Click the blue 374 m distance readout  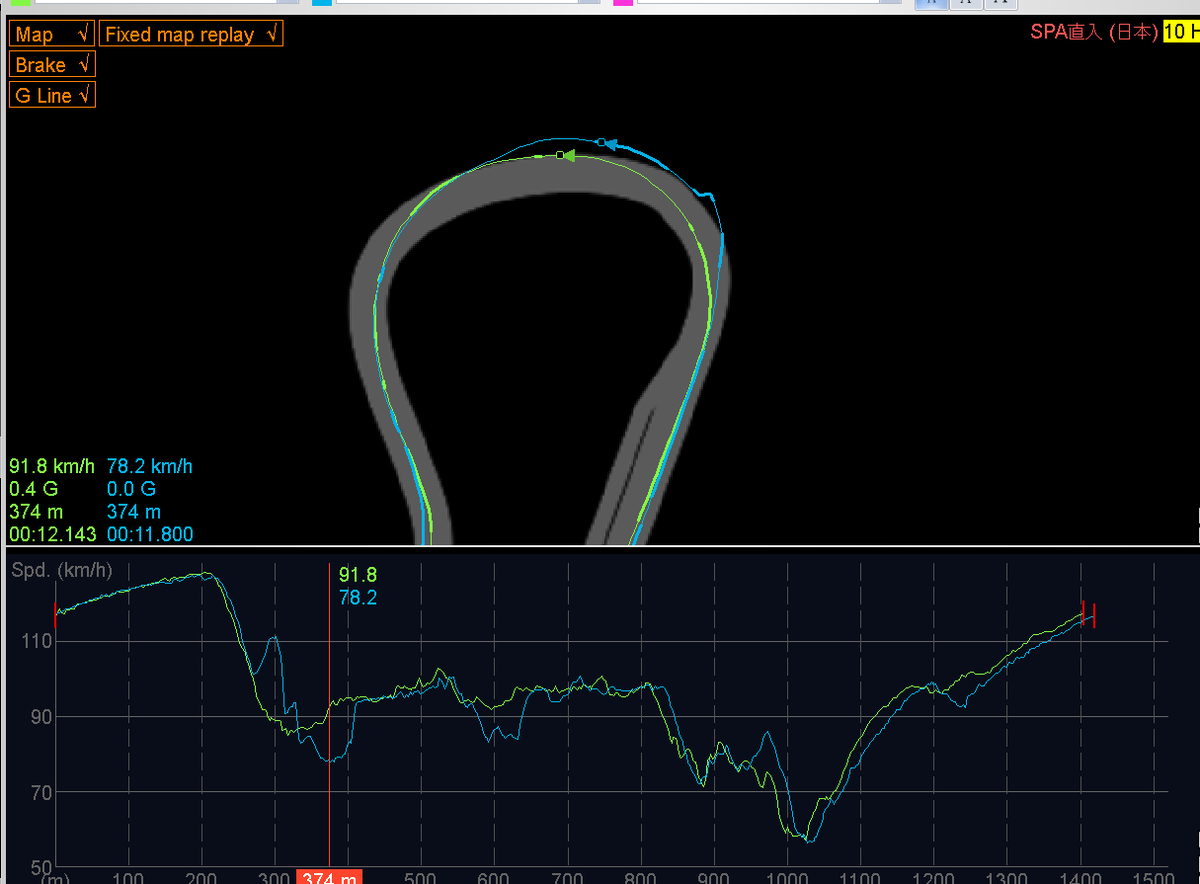[133, 512]
